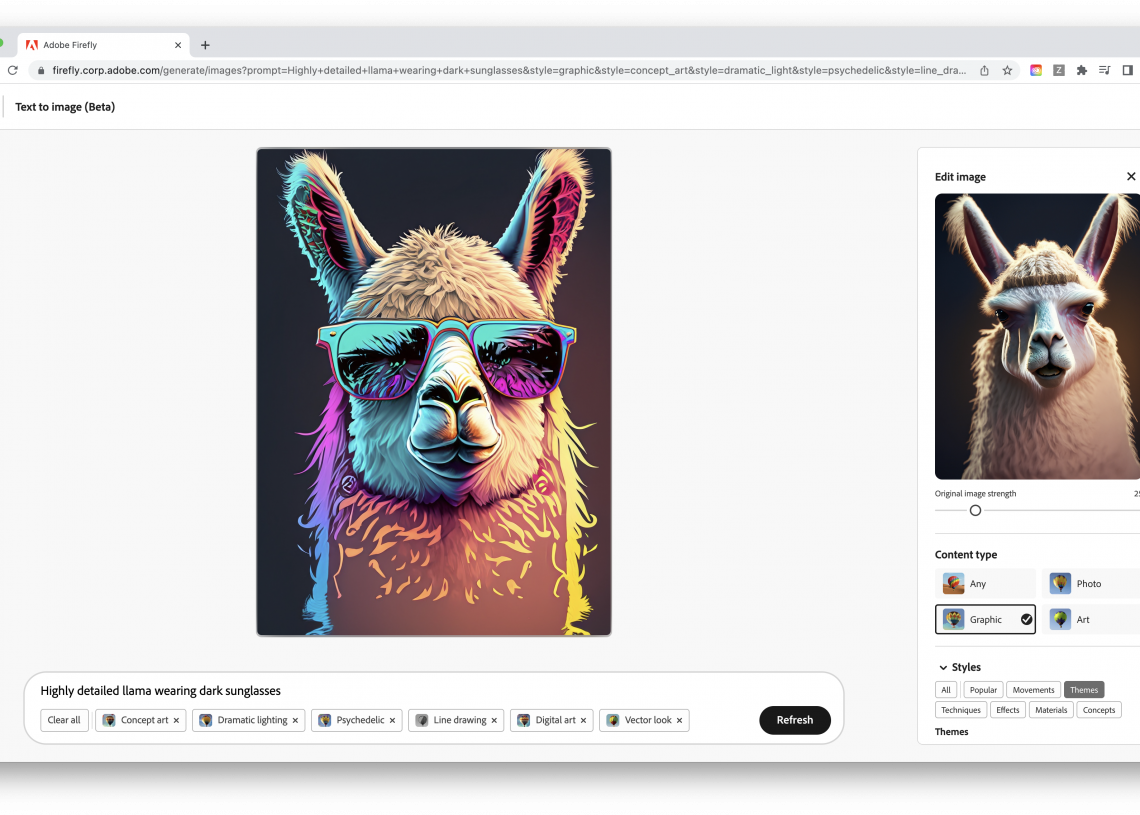
Task: Click the Digital art tag thumbnail icon
Action: [x=523, y=720]
